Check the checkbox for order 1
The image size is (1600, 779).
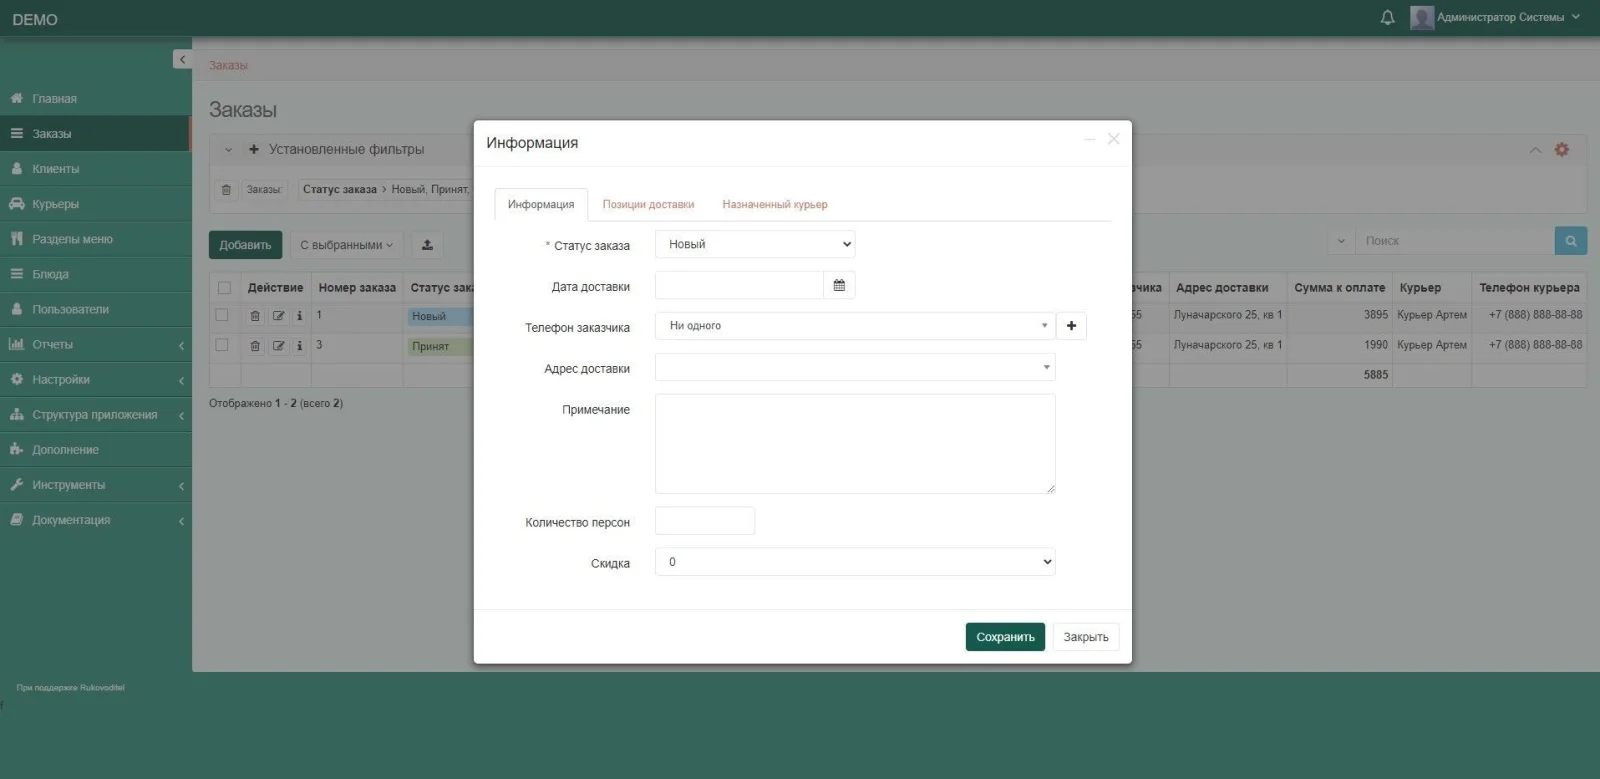222,315
